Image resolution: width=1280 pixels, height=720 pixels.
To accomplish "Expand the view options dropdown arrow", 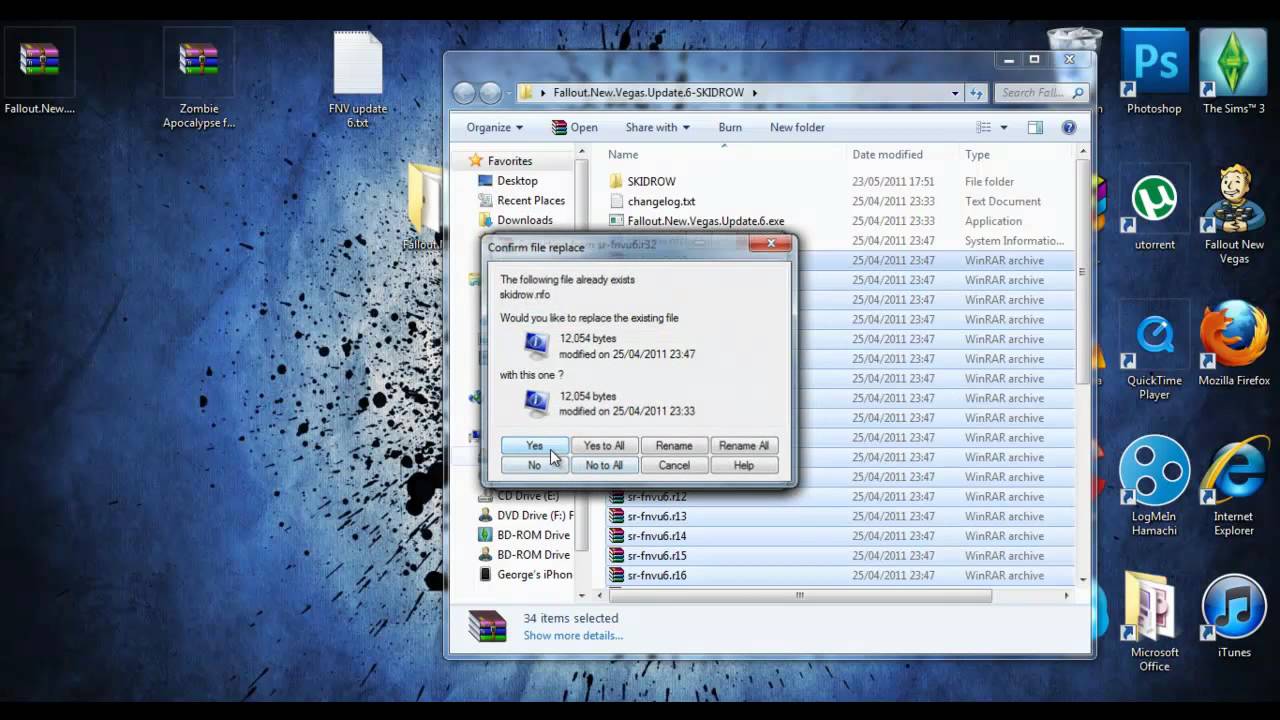I will 1004,127.
